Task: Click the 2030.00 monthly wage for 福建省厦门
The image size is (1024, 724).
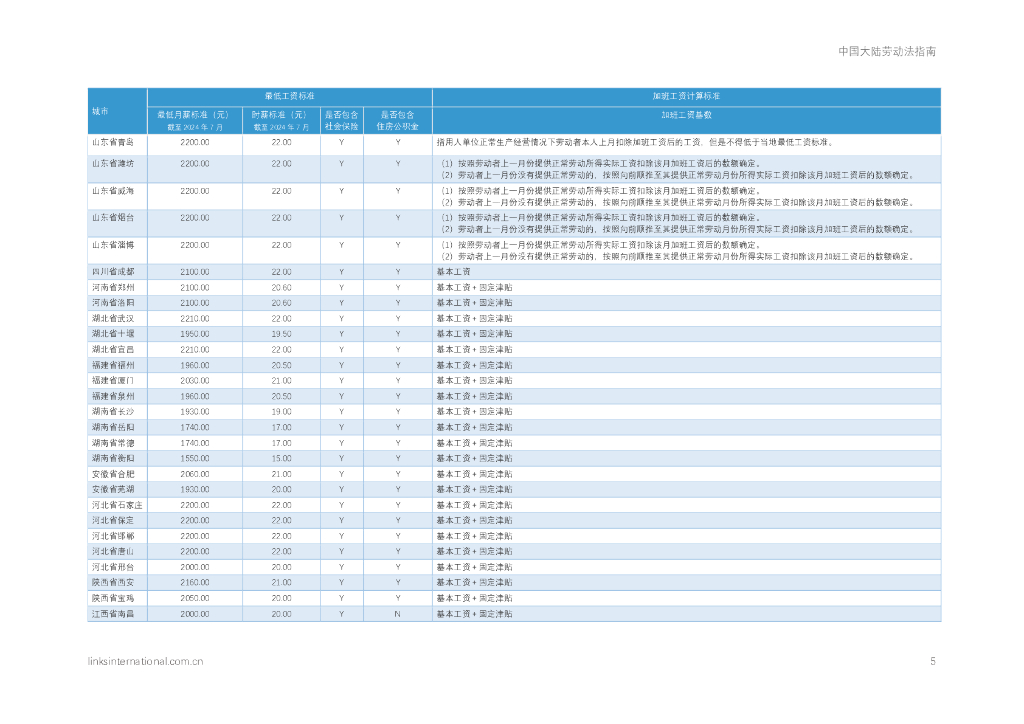Action: pyautogui.click(x=195, y=381)
